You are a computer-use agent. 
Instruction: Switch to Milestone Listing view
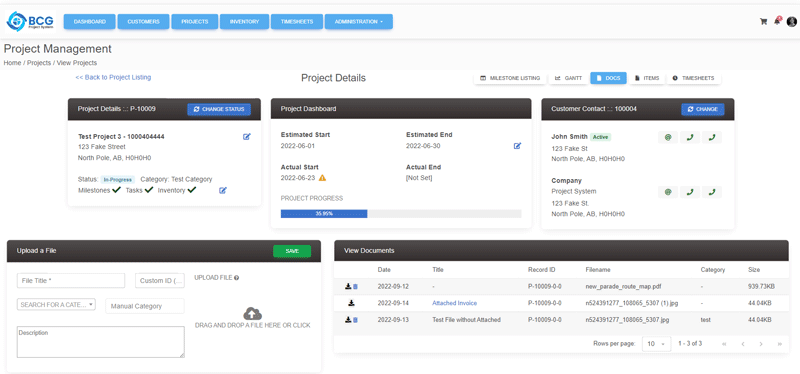[x=510, y=78]
